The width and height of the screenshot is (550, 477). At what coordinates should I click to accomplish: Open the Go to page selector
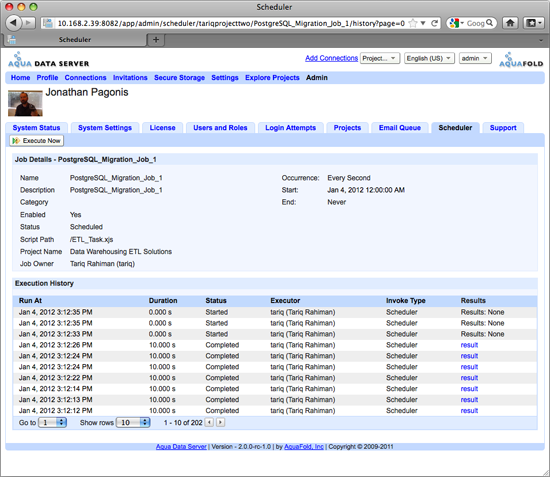[53, 422]
